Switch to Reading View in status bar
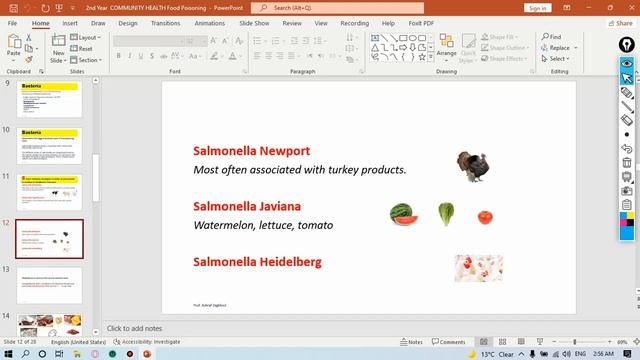Image resolution: width=640 pixels, height=360 pixels. tap(521, 342)
